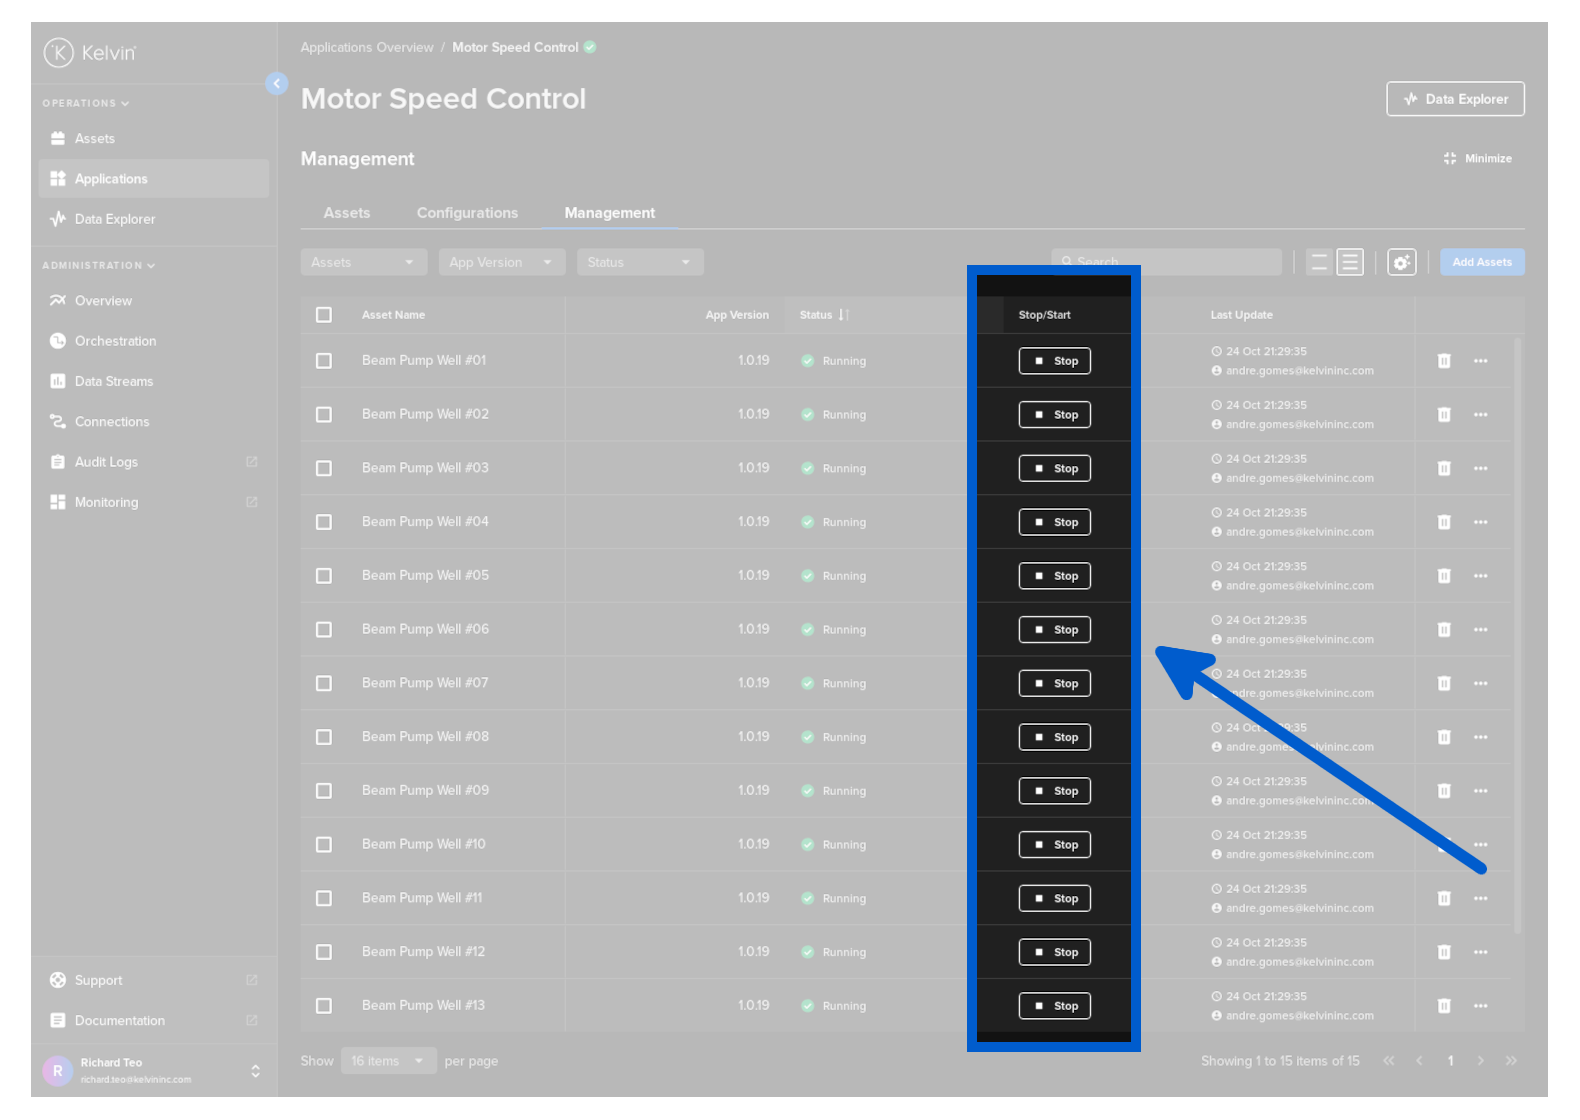Collapse the sidebar with the arrow icon

pos(277,84)
